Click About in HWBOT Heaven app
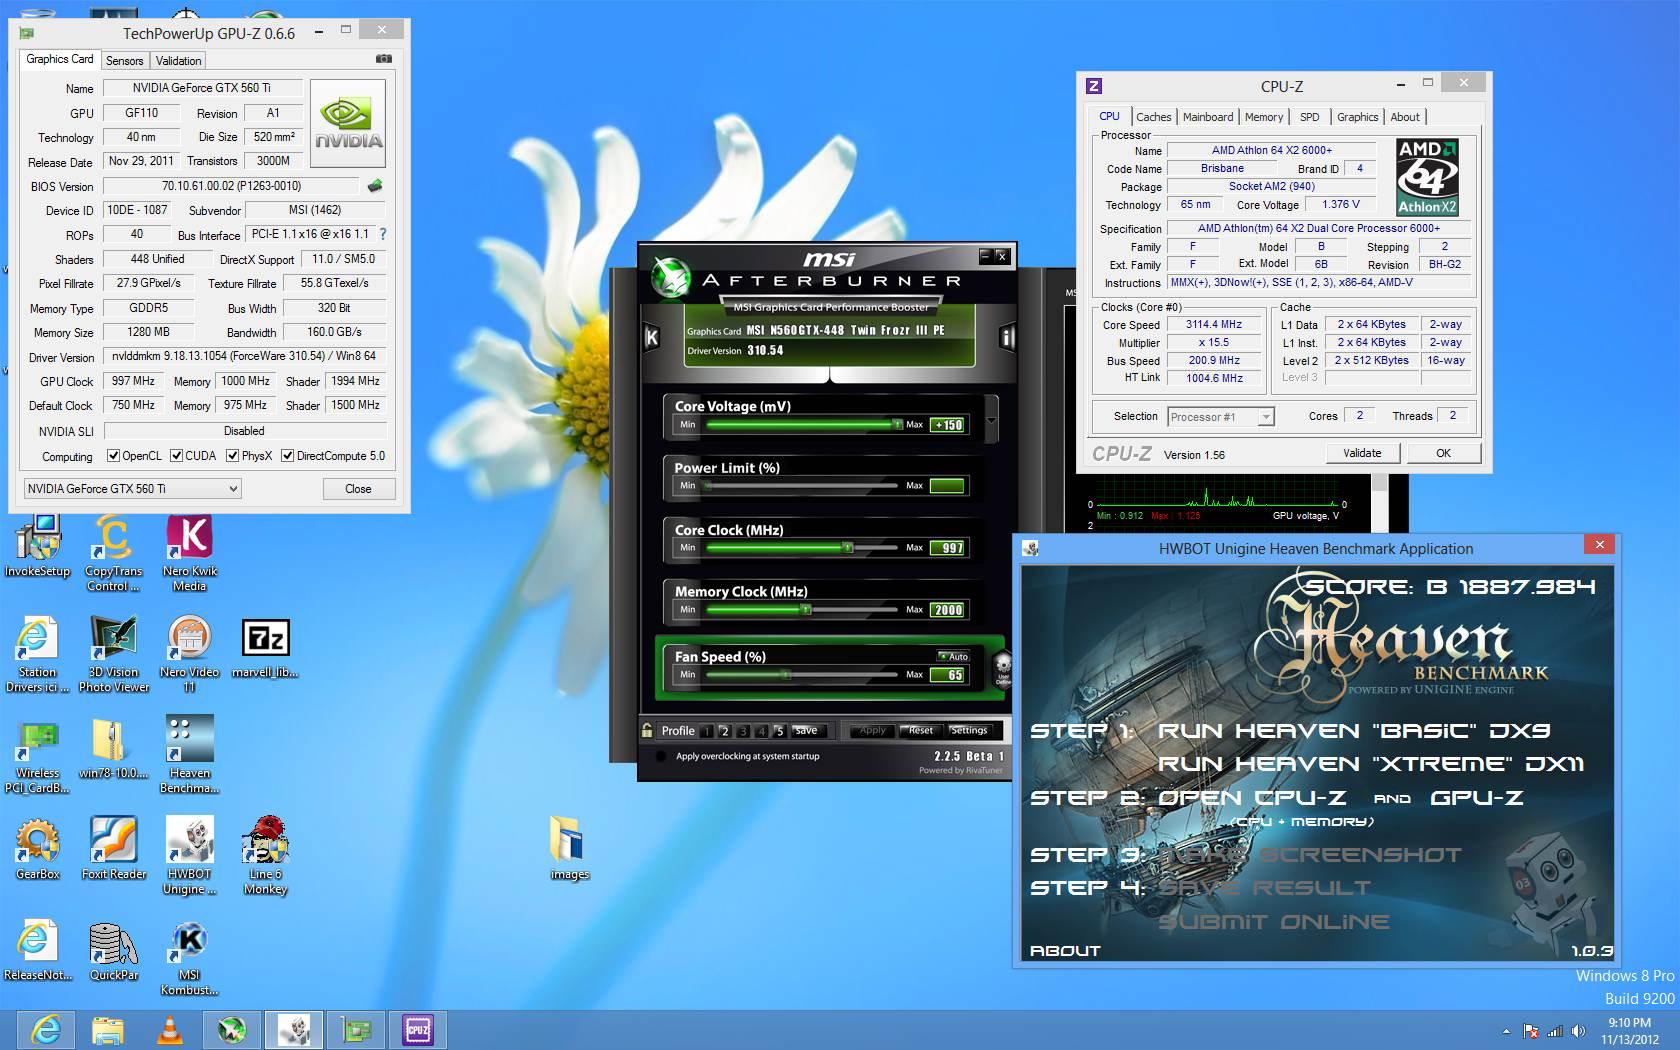 (1065, 951)
